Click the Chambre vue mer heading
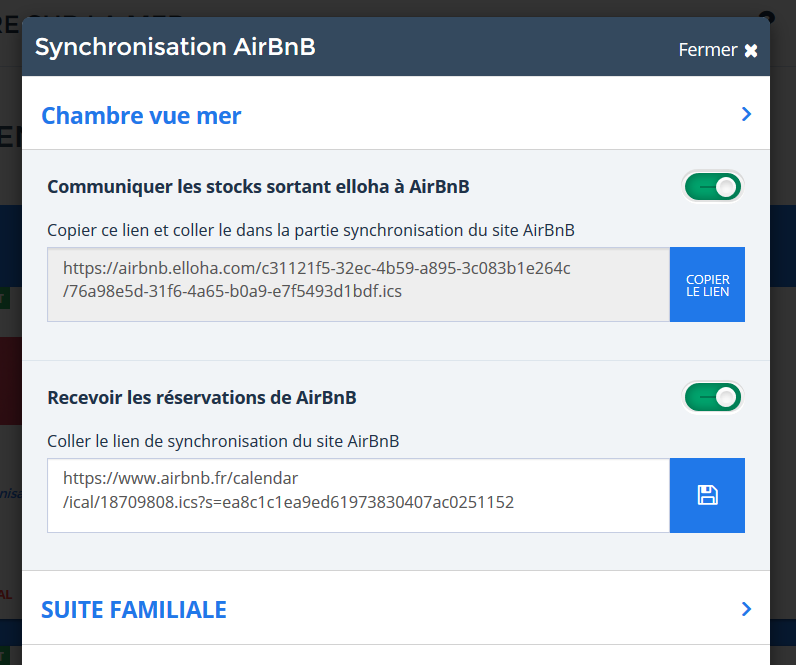The height and width of the screenshot is (665, 796). [x=141, y=115]
